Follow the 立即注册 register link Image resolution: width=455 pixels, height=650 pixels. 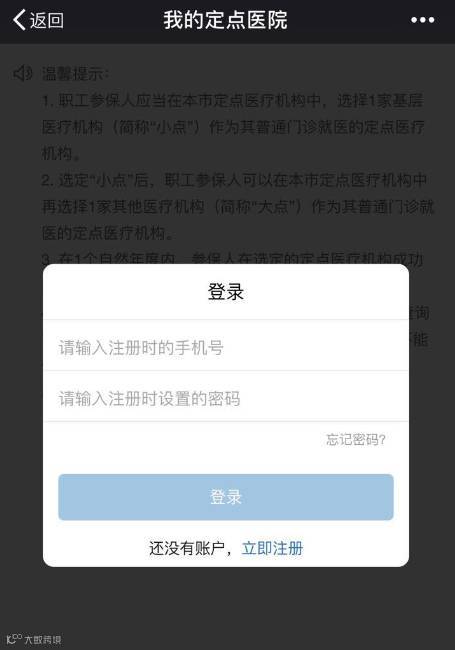(272, 548)
